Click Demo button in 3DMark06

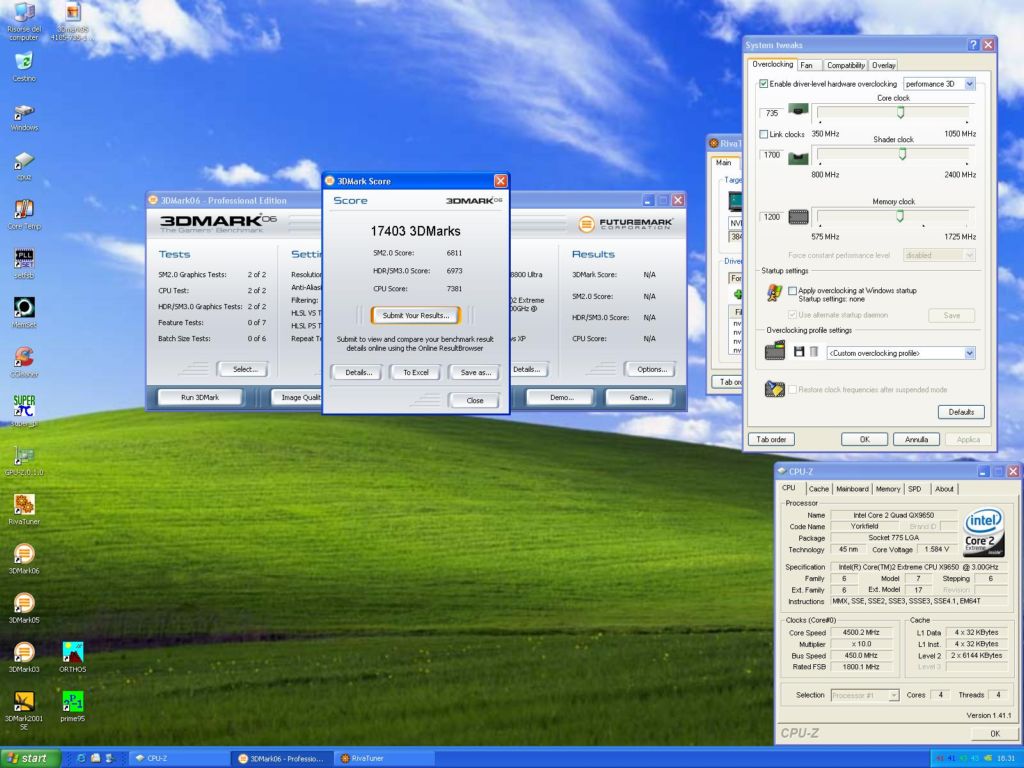pyautogui.click(x=560, y=397)
